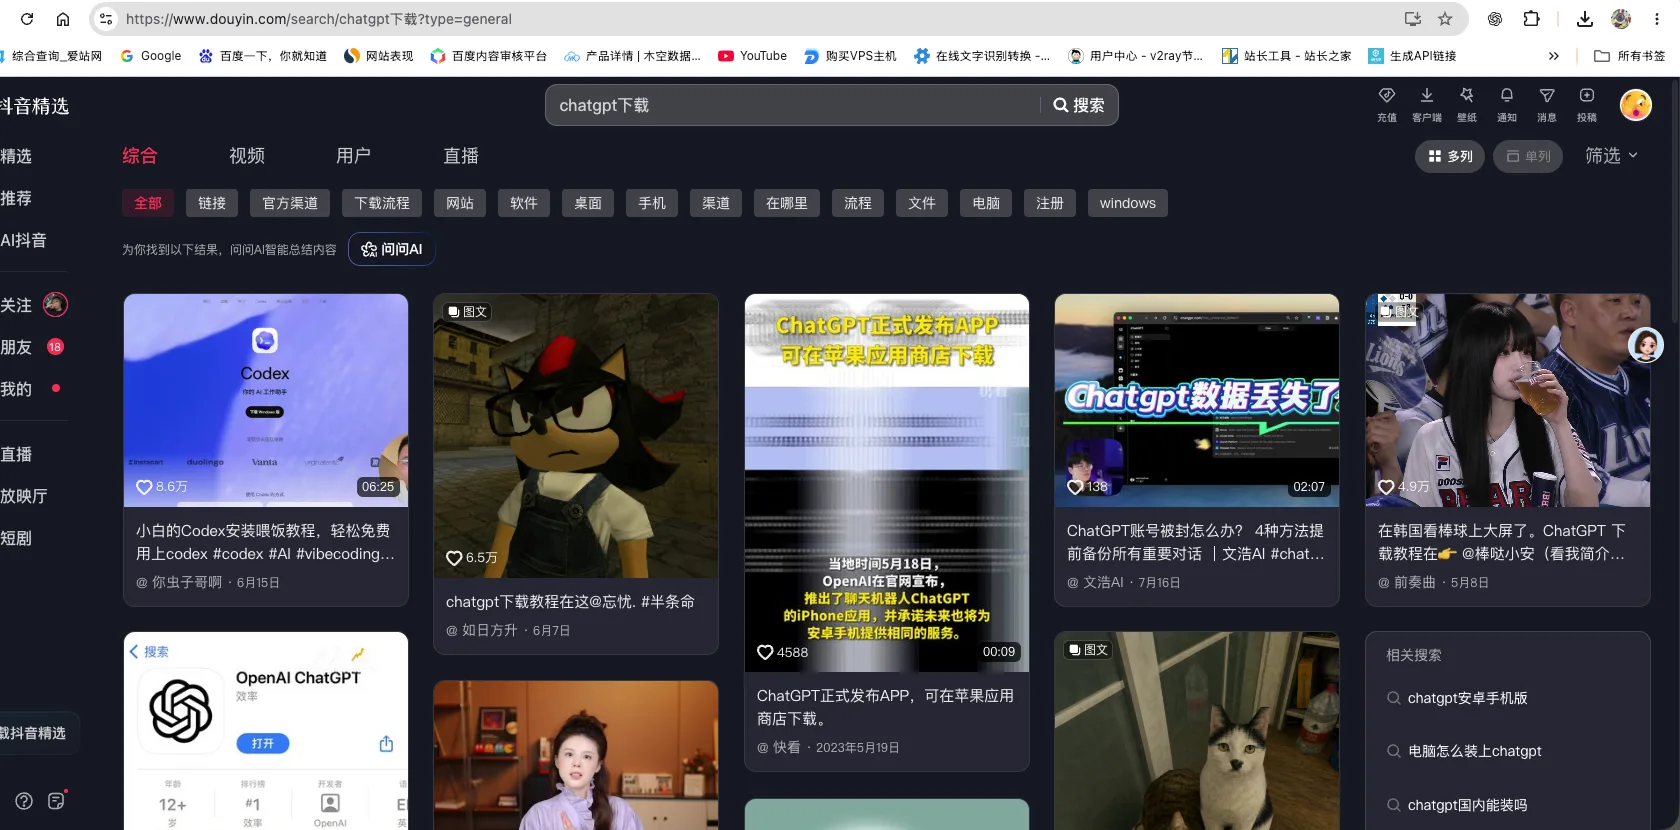Select the 视频 search tab

[247, 155]
